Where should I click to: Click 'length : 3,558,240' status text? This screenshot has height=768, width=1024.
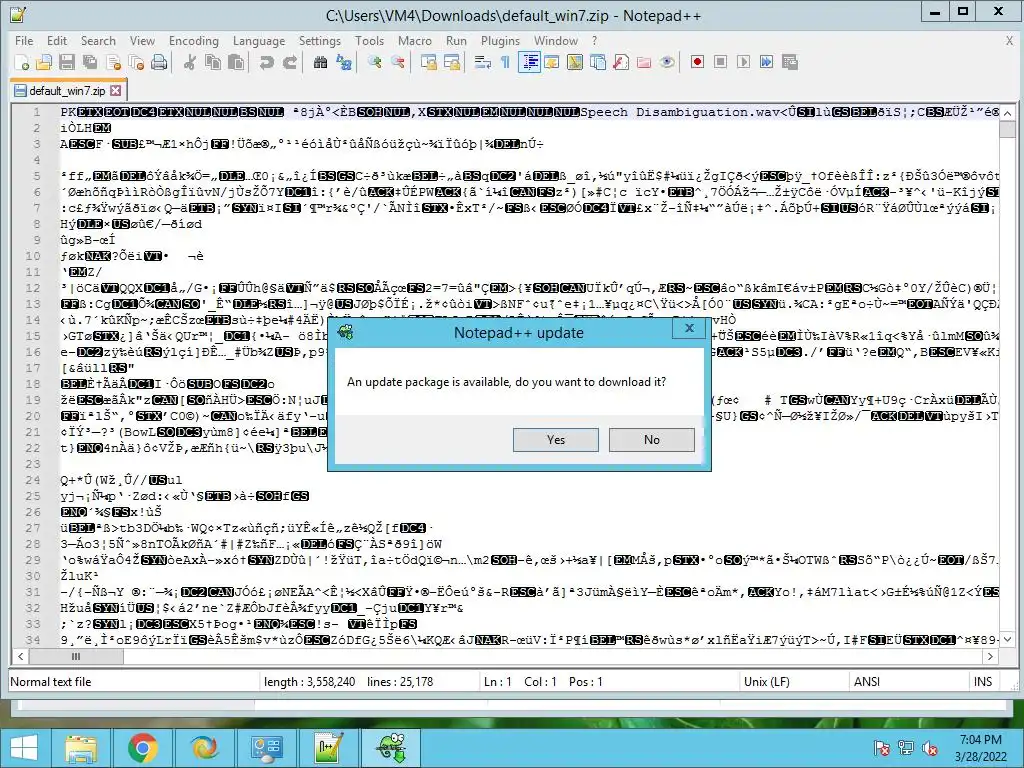click(x=310, y=682)
